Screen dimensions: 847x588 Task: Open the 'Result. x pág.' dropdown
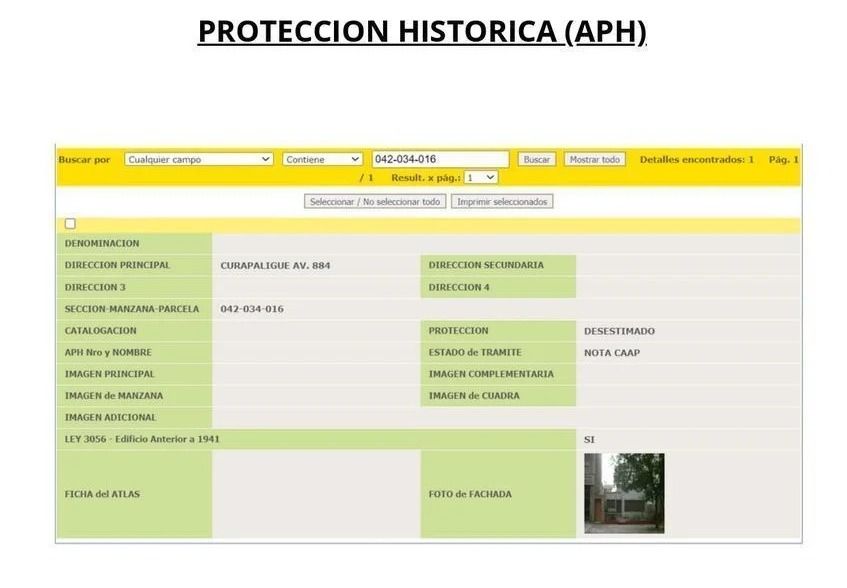pyautogui.click(x=480, y=177)
